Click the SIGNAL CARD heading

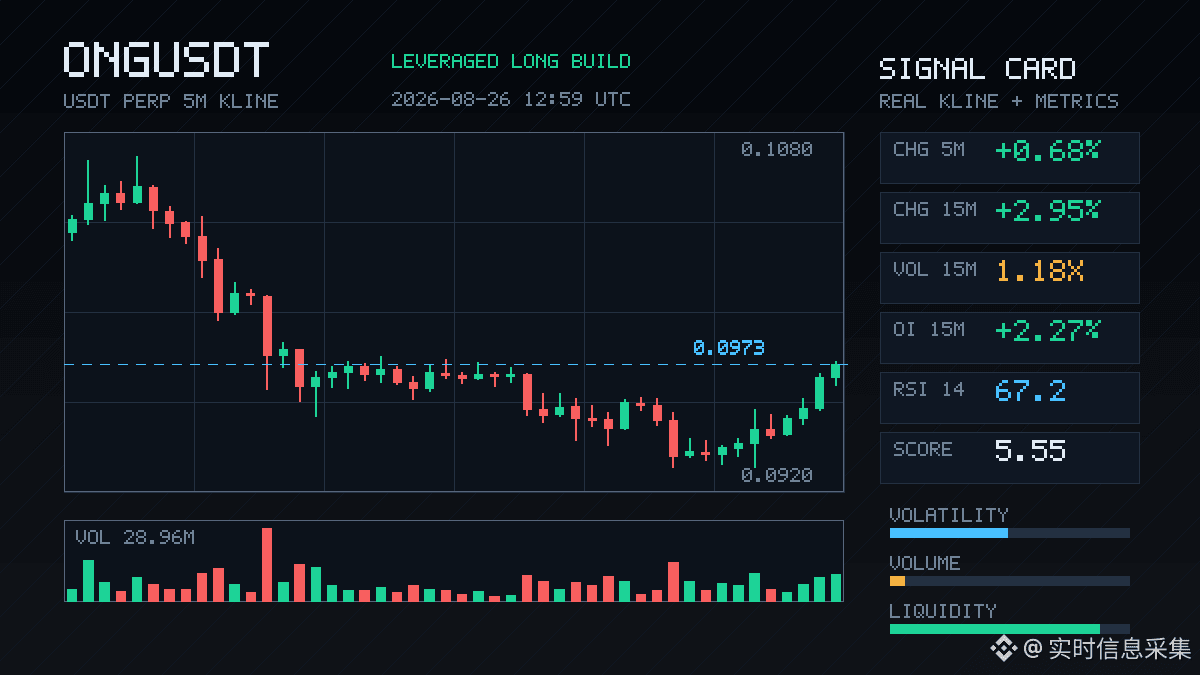click(x=977, y=69)
